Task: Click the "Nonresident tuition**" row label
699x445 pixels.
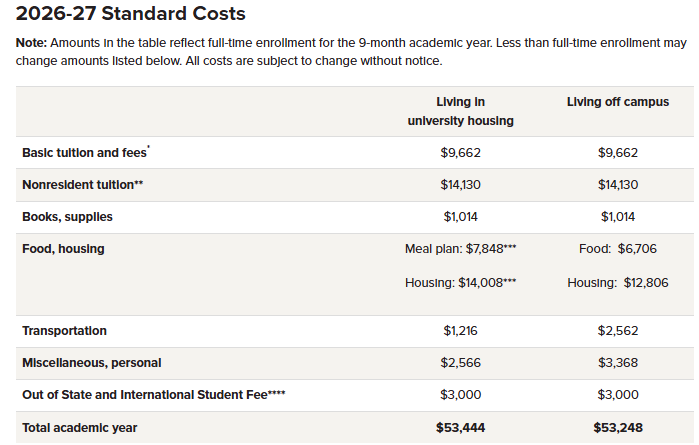Action: (82, 185)
